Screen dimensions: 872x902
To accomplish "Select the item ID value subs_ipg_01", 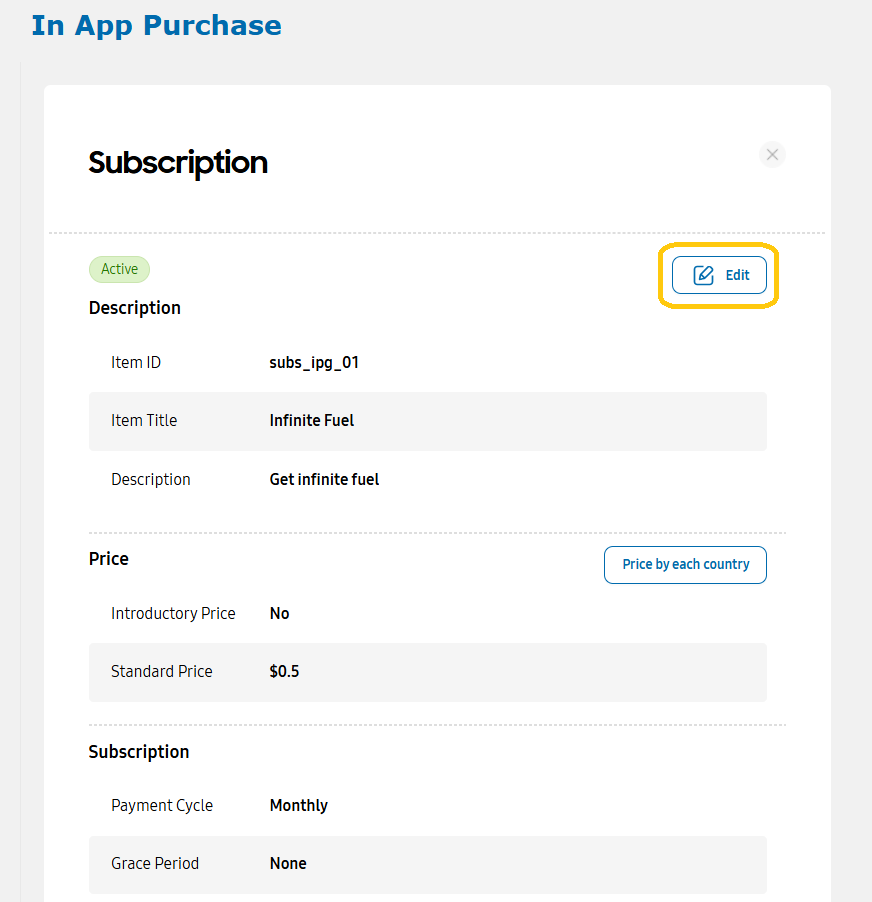I will [314, 362].
